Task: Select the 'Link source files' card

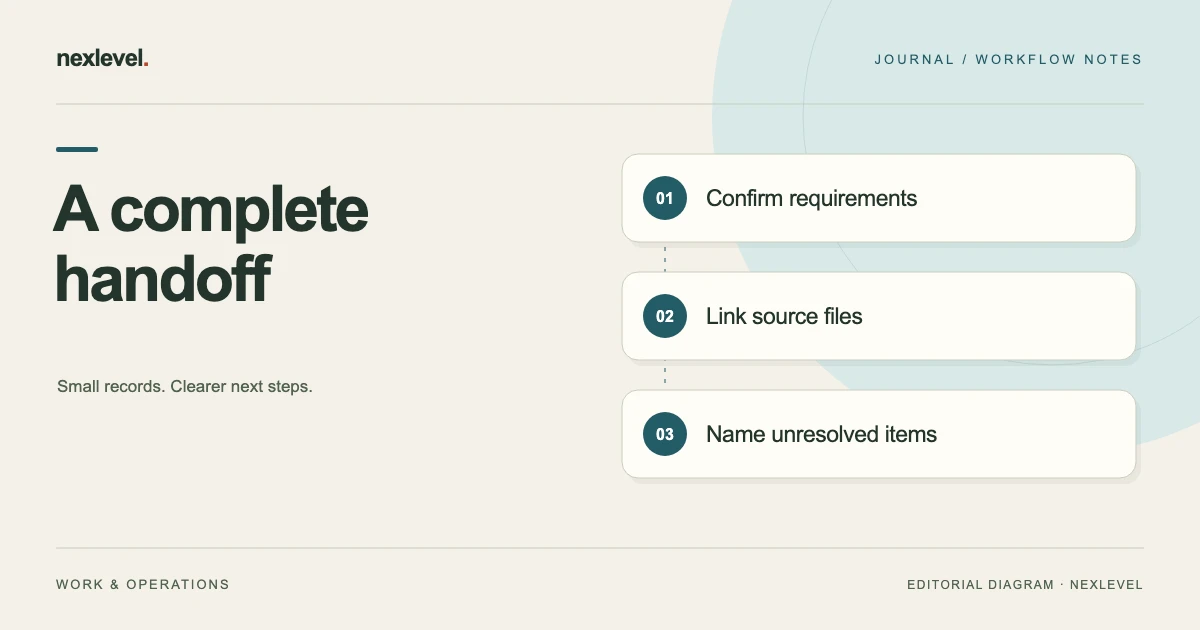Action: [x=879, y=316]
